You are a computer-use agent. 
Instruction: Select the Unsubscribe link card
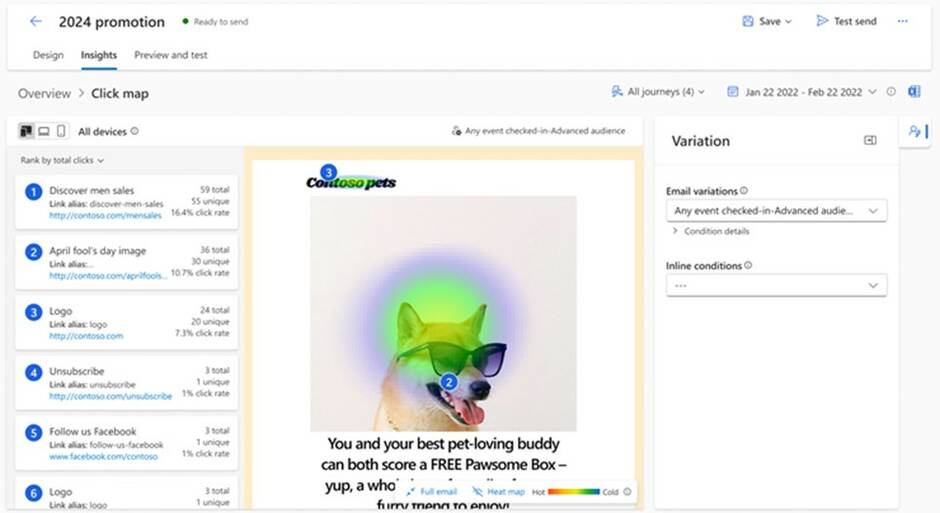pyautogui.click(x=126, y=383)
